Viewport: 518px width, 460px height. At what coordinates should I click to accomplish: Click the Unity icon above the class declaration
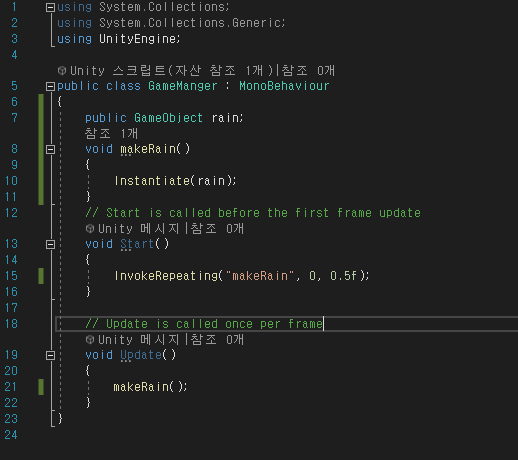[x=62, y=70]
